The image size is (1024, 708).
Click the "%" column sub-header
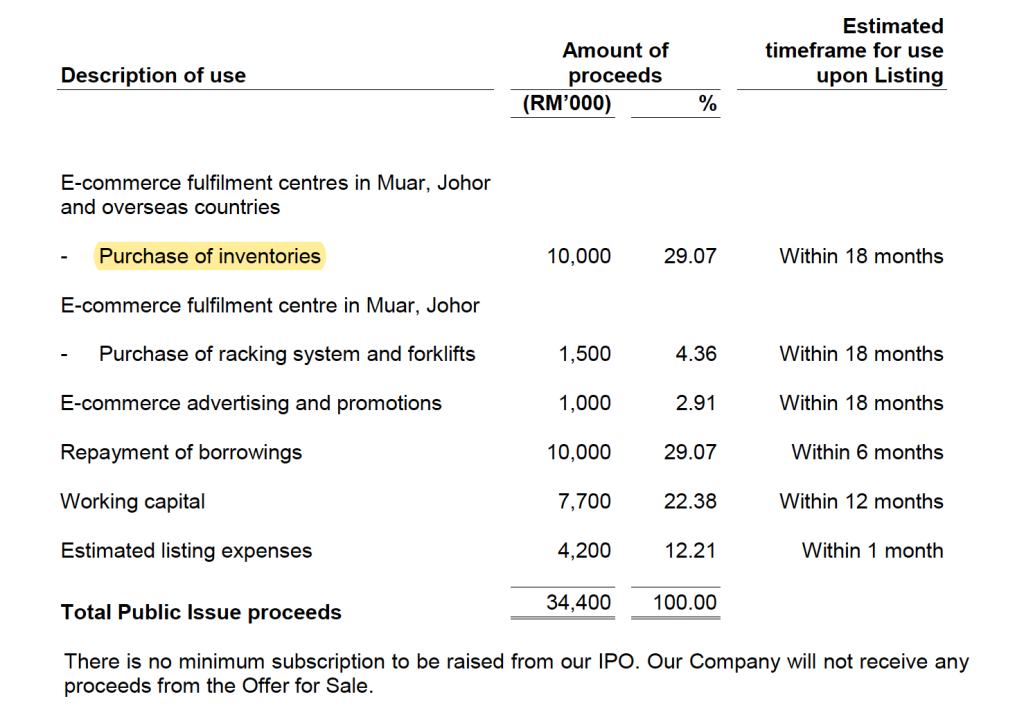coord(707,103)
